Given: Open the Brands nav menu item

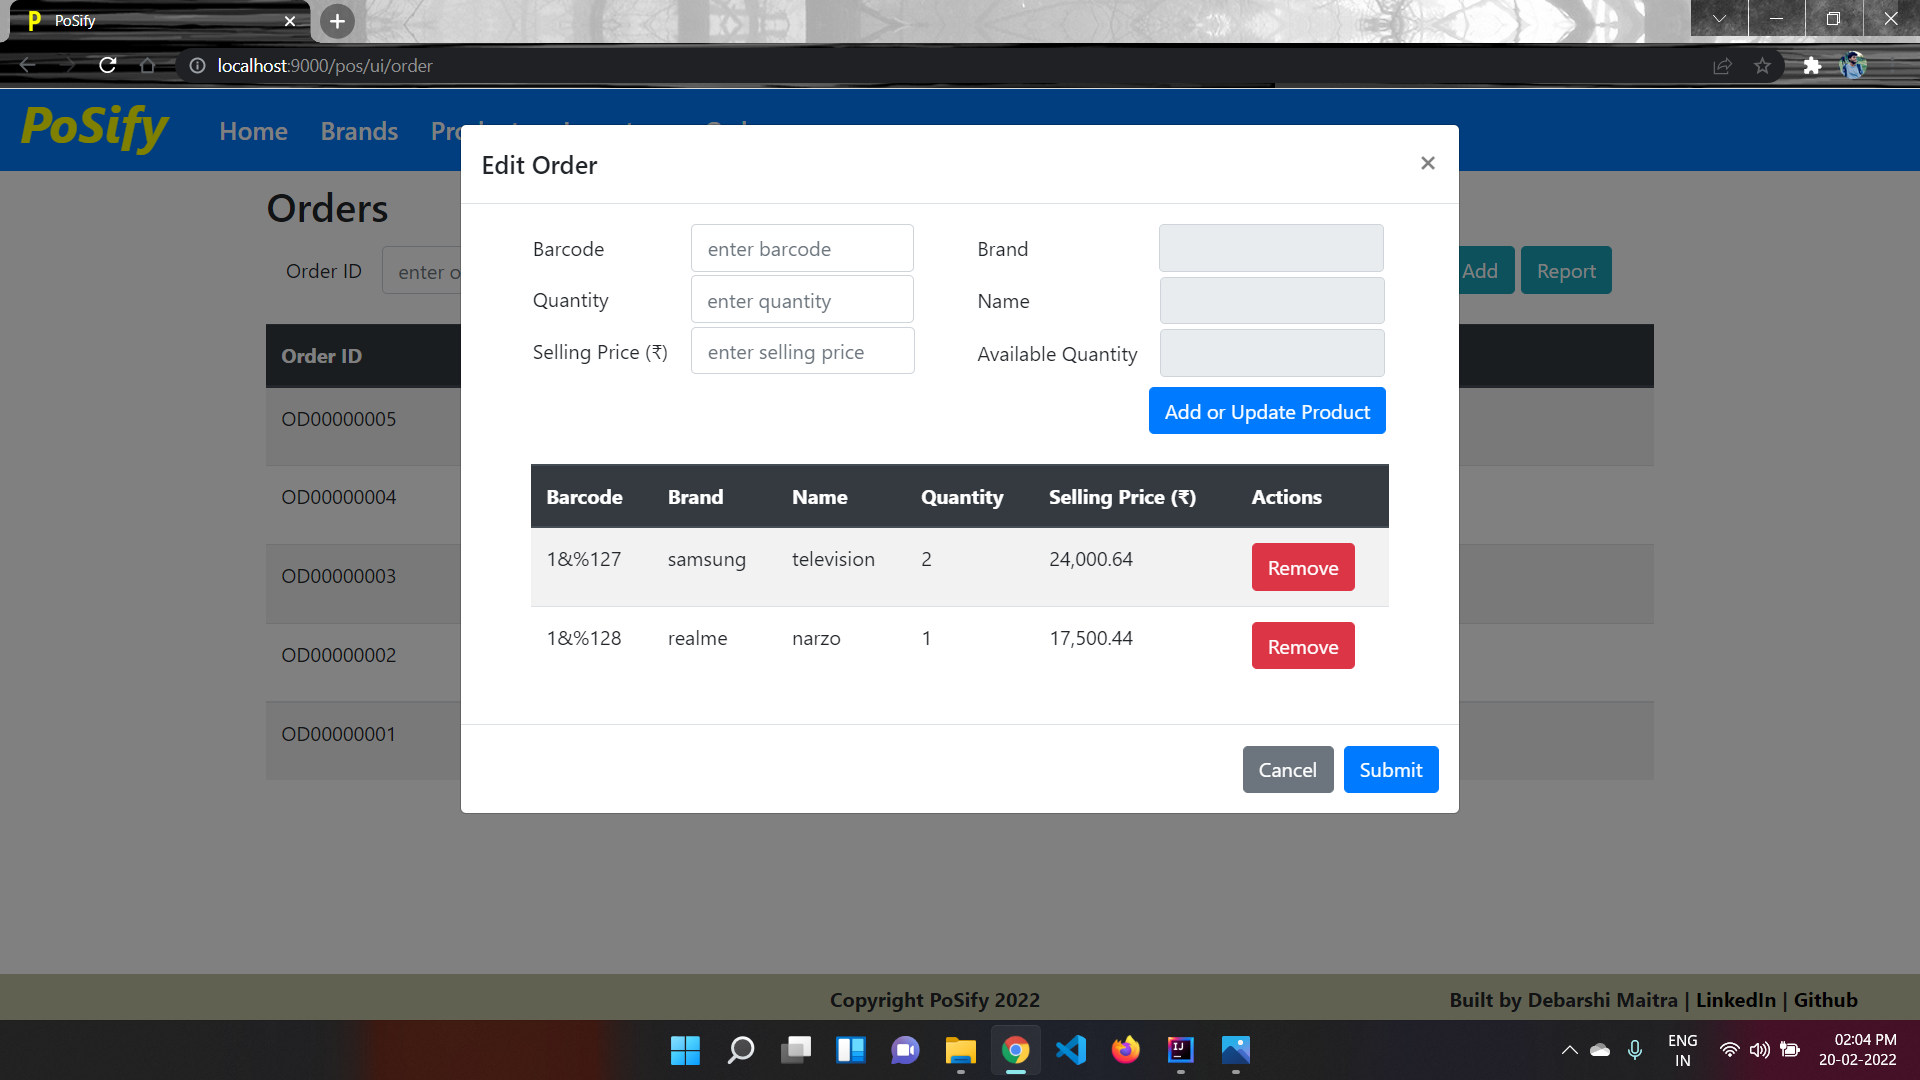Looking at the screenshot, I should 359,131.
